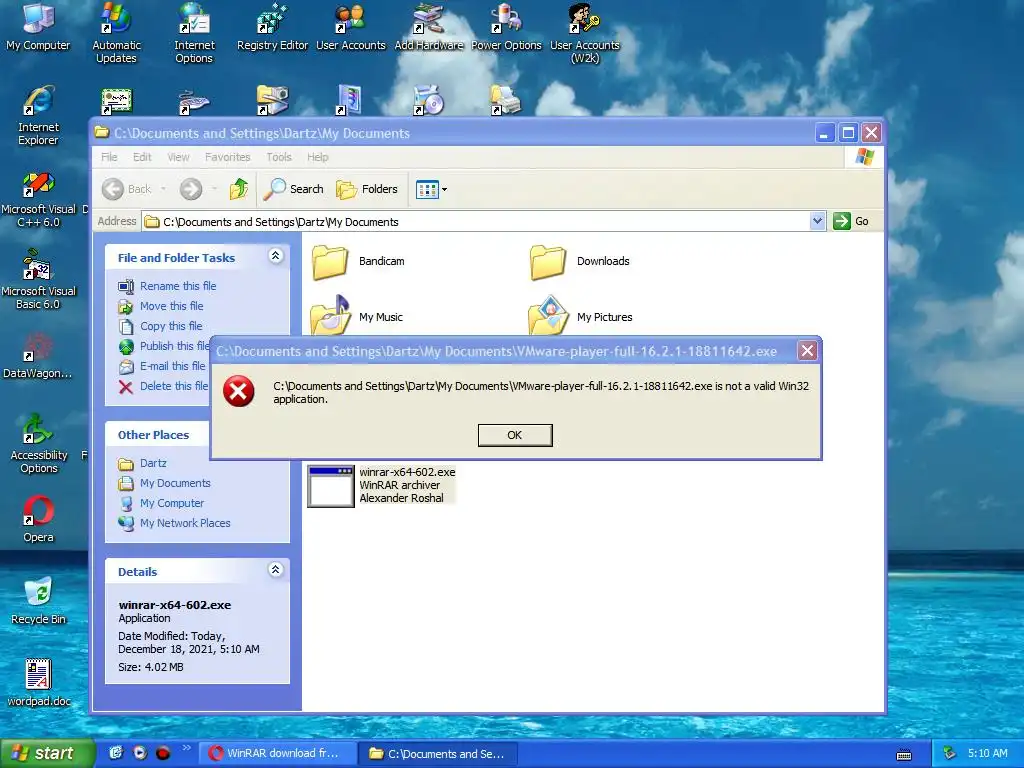Click Delete this file link
Screen dimensions: 1024x768
tap(174, 386)
